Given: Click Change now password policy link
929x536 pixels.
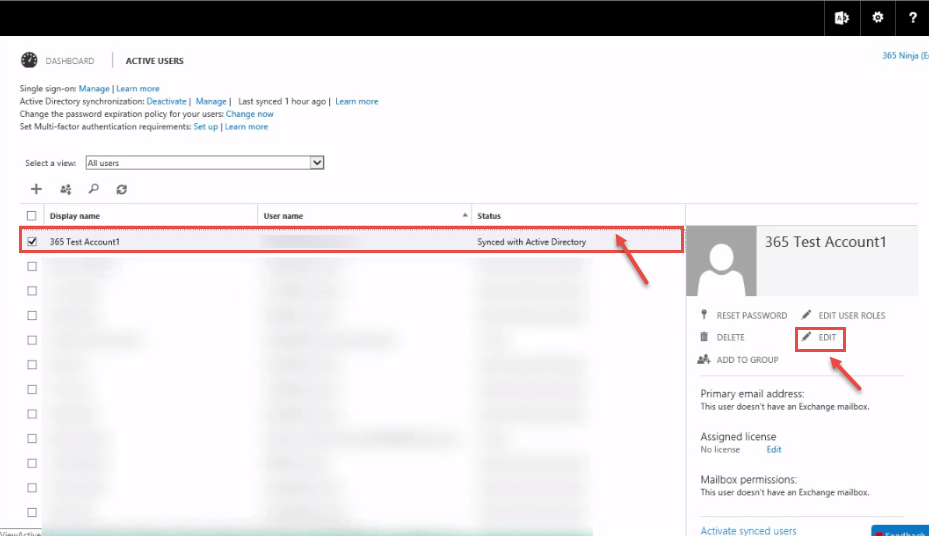Looking at the screenshot, I should [x=249, y=114].
